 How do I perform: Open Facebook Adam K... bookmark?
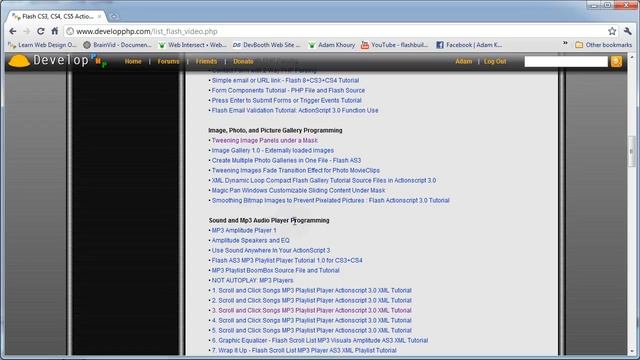pyautogui.click(x=469, y=45)
